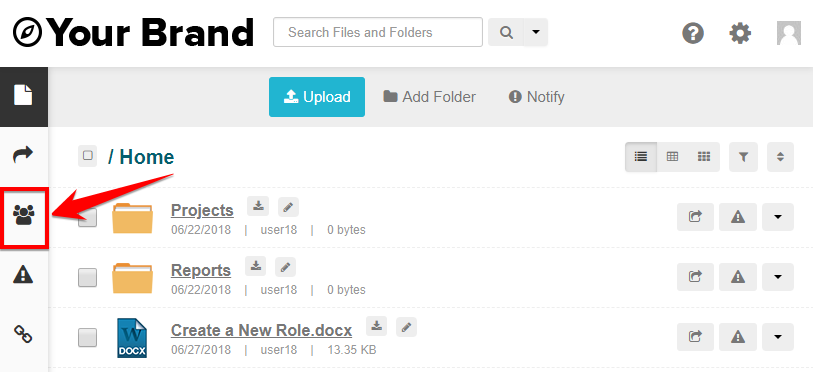Switch to the list view layout
Image resolution: width=813 pixels, height=372 pixels.
pyautogui.click(x=641, y=157)
